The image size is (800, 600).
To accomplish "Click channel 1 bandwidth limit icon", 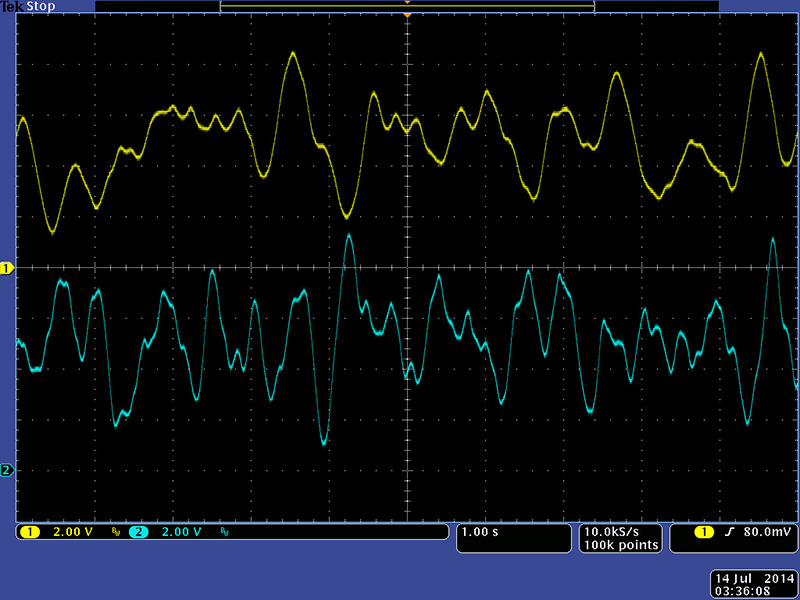I will (x=115, y=532).
